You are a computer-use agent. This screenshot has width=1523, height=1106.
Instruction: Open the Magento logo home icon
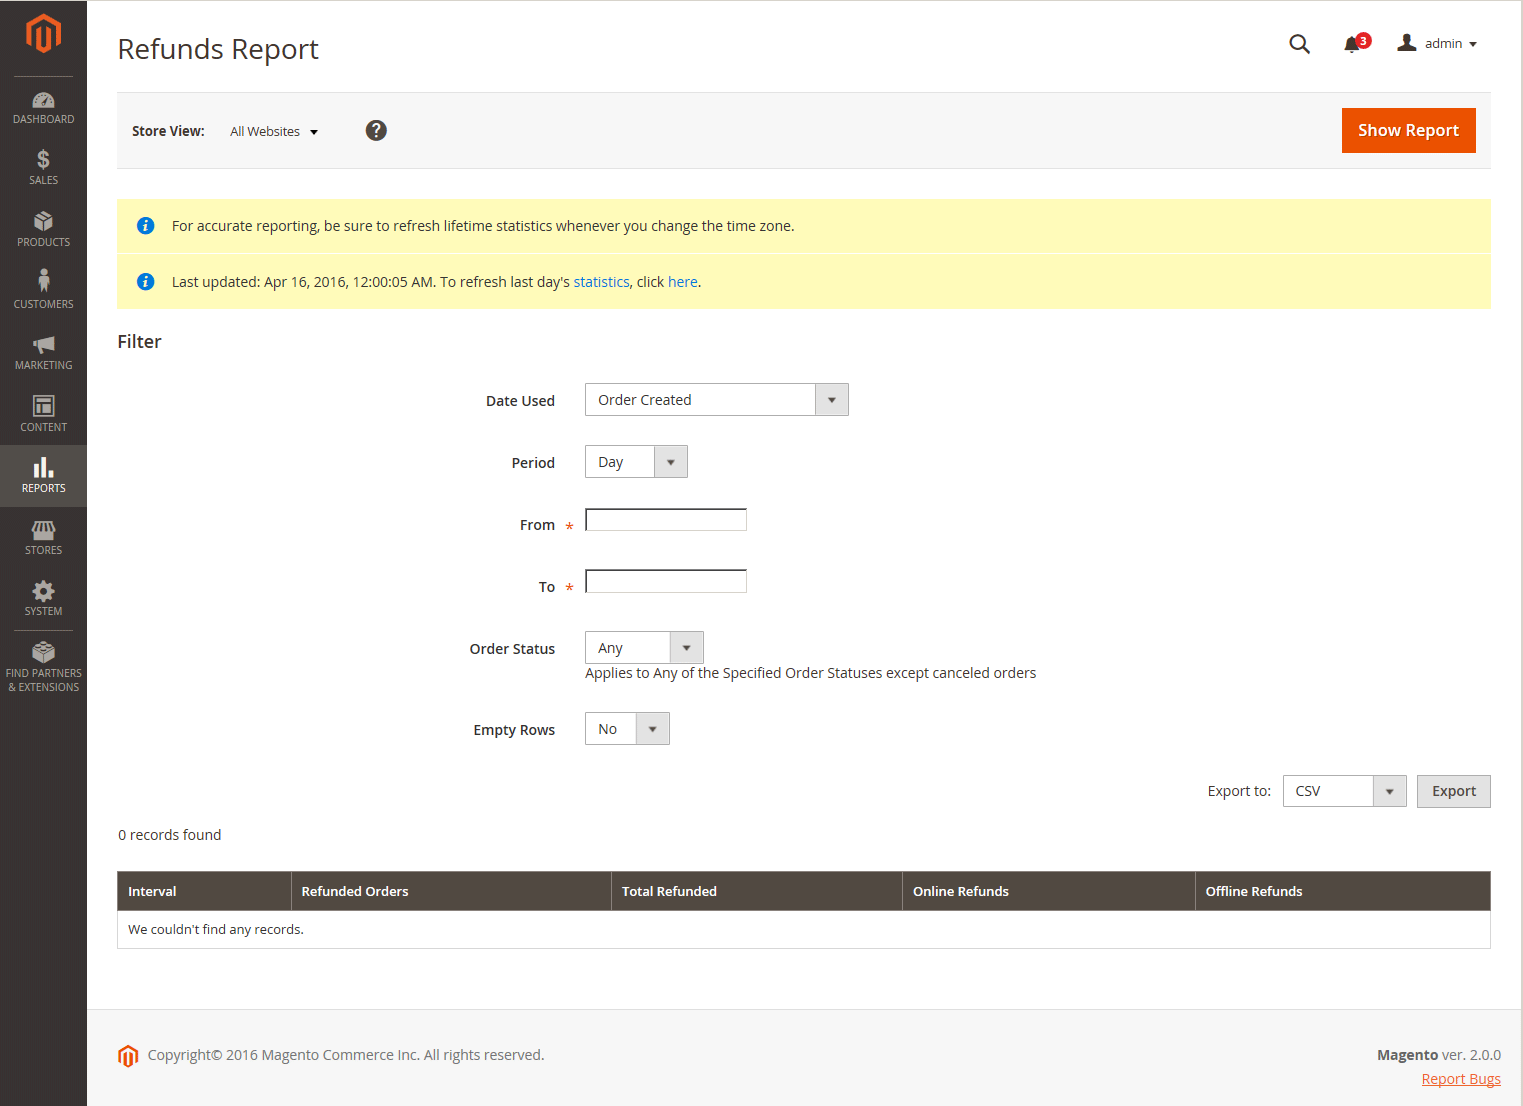click(43, 33)
